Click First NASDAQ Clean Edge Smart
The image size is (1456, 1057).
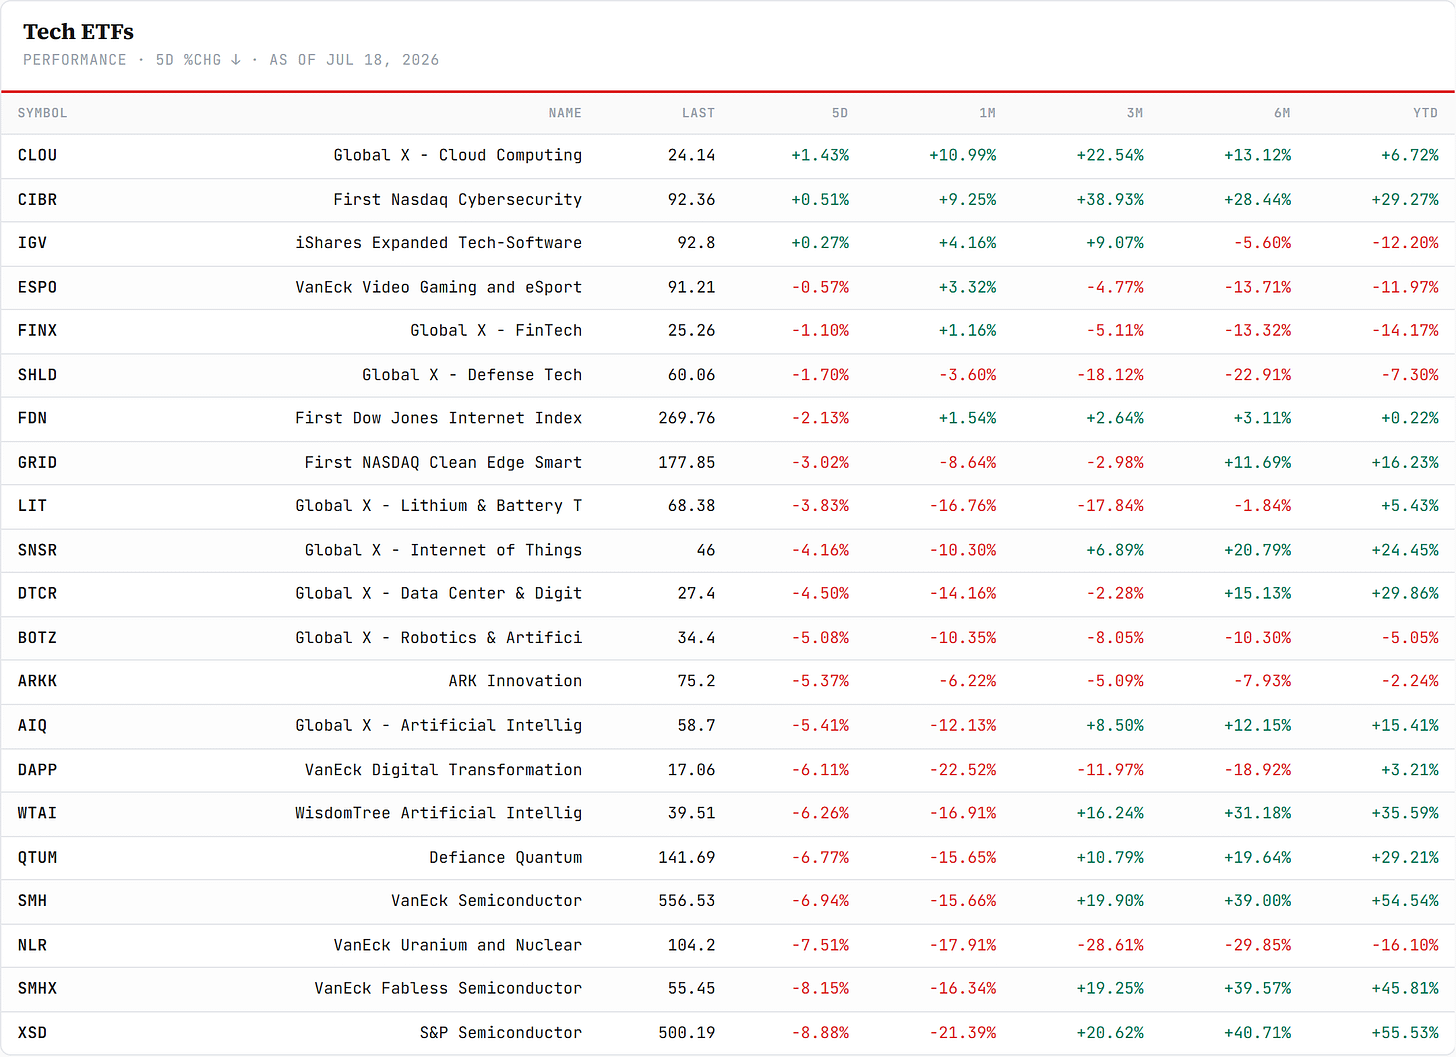tap(443, 462)
